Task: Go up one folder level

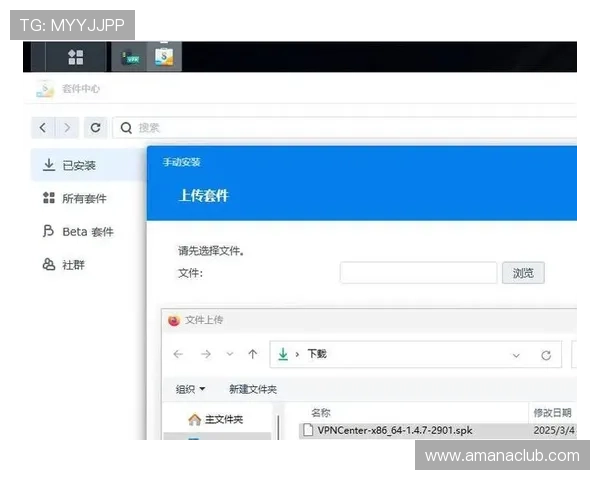Action: (x=253, y=354)
